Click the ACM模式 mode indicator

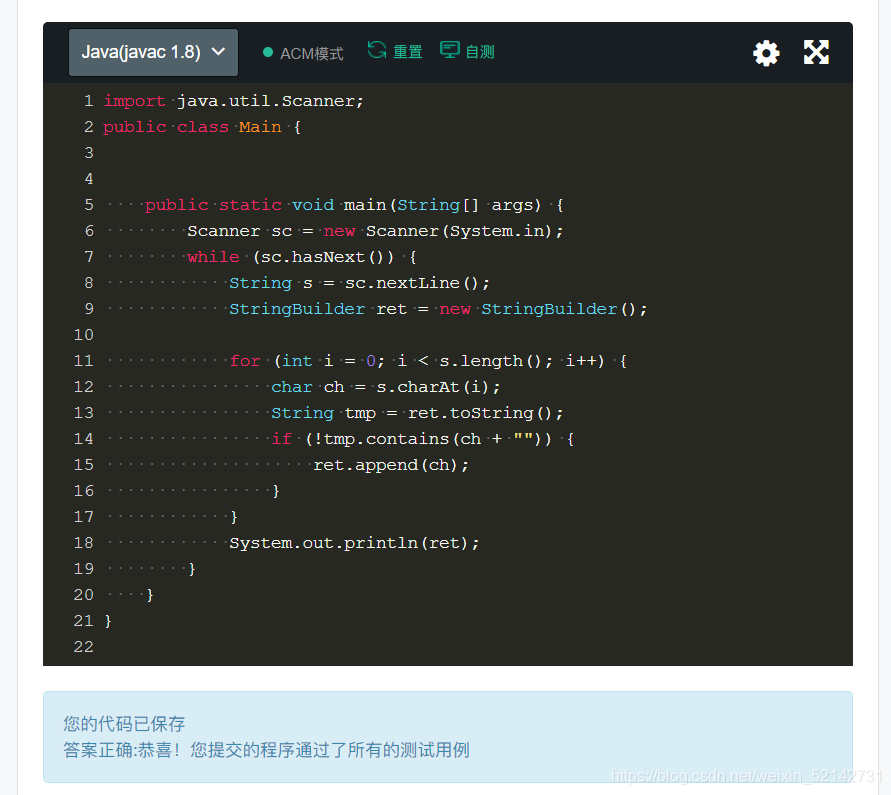[x=303, y=53]
